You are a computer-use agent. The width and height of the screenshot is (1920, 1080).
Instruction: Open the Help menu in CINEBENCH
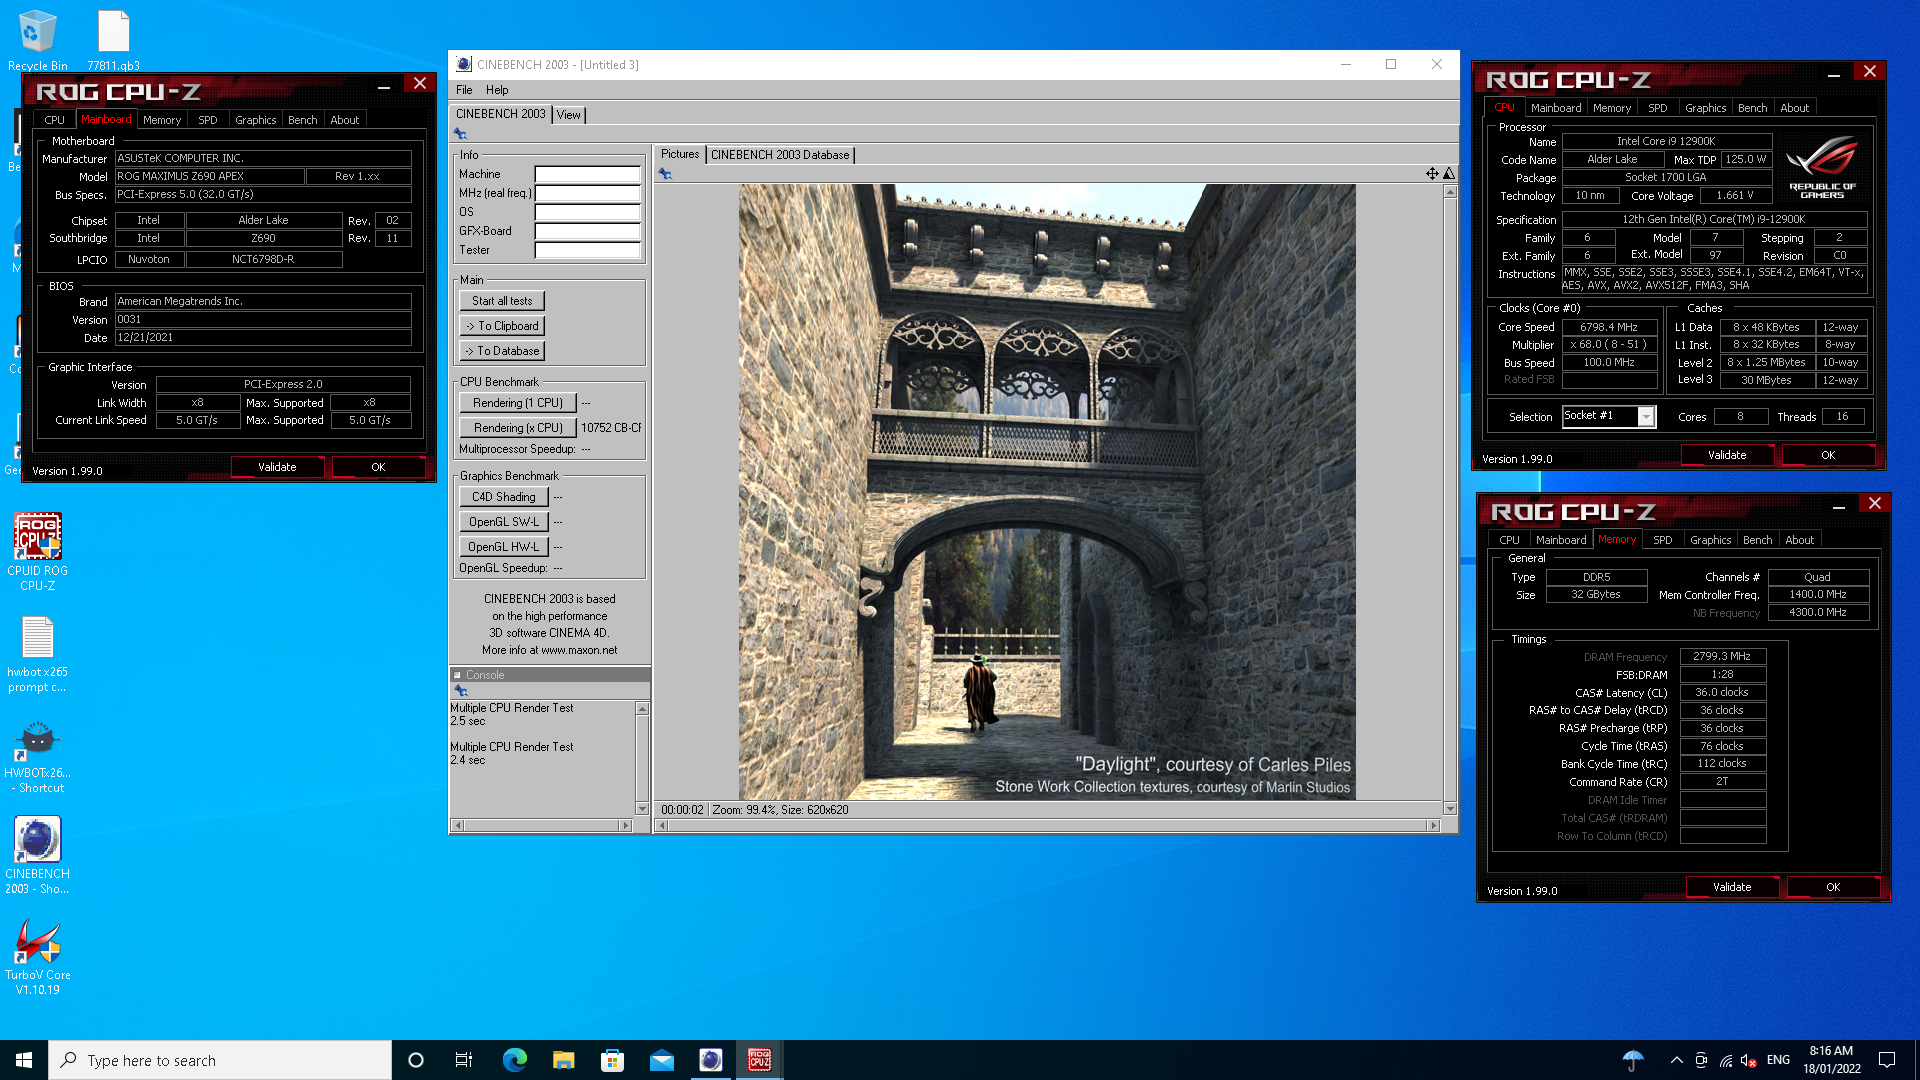click(x=497, y=90)
